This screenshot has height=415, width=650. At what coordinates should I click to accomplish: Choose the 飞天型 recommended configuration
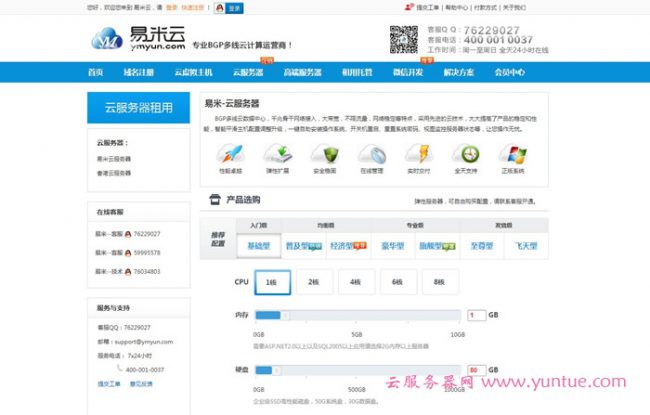click(x=526, y=245)
